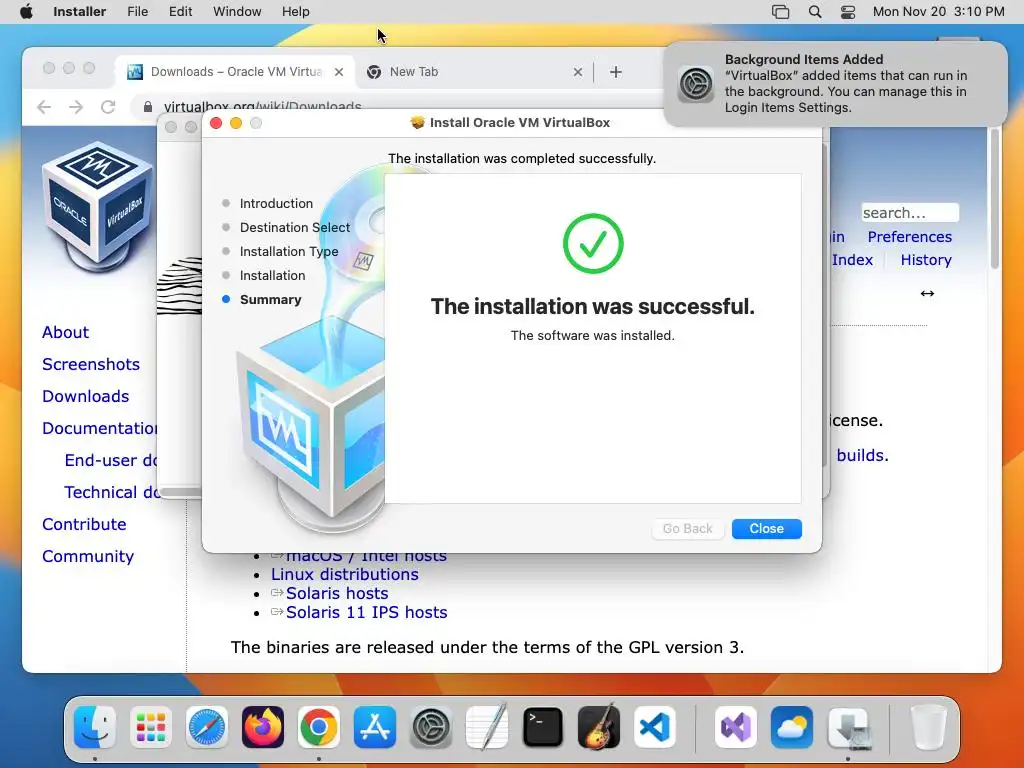
Task: Click the Background Items Added notification icon
Action: point(696,84)
